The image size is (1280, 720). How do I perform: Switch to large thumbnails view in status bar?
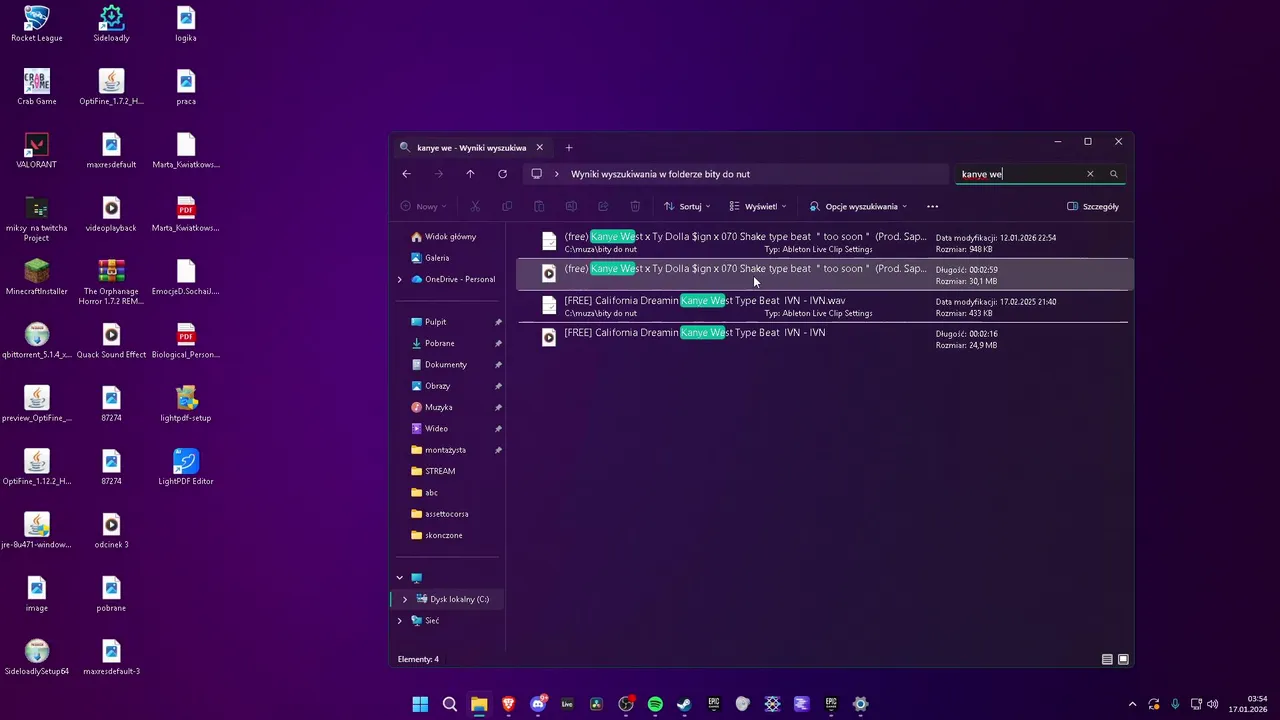(1123, 659)
